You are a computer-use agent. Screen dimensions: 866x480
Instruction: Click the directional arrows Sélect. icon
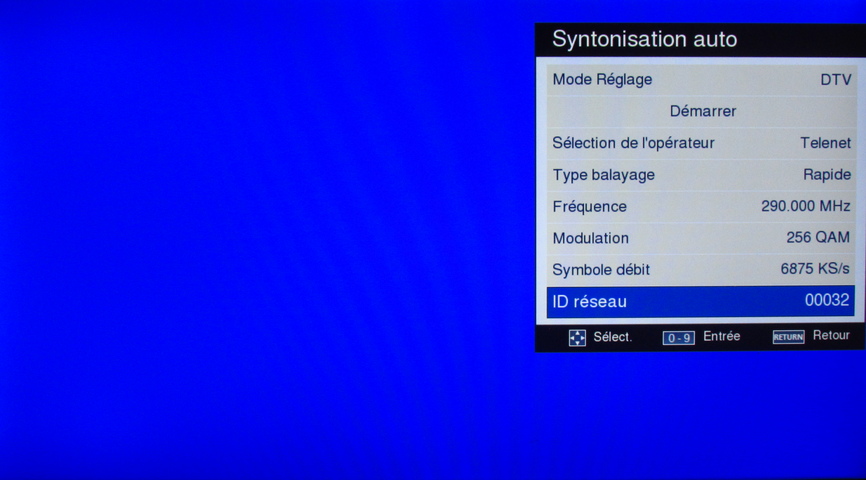577,337
